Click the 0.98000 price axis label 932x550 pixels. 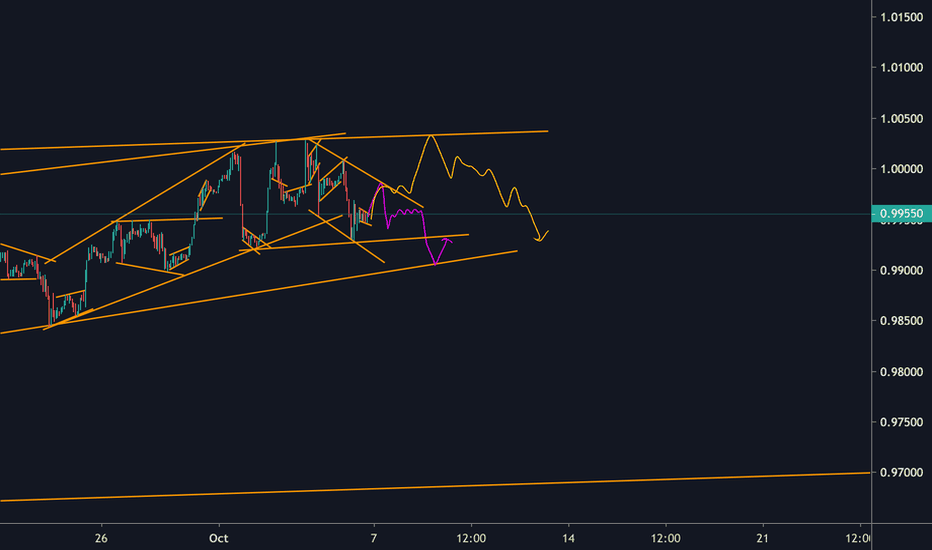pyautogui.click(x=901, y=372)
